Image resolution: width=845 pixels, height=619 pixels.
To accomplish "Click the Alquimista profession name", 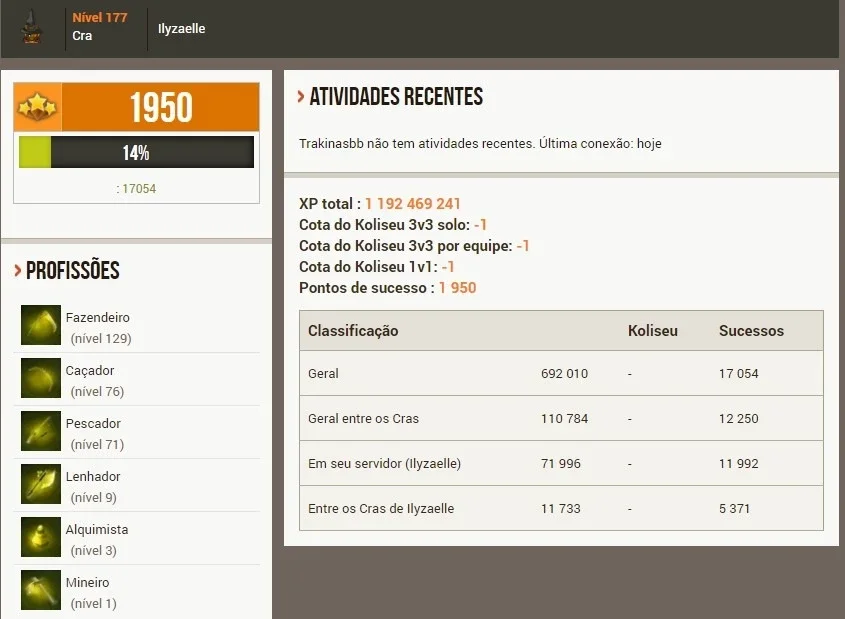I will (x=97, y=530).
